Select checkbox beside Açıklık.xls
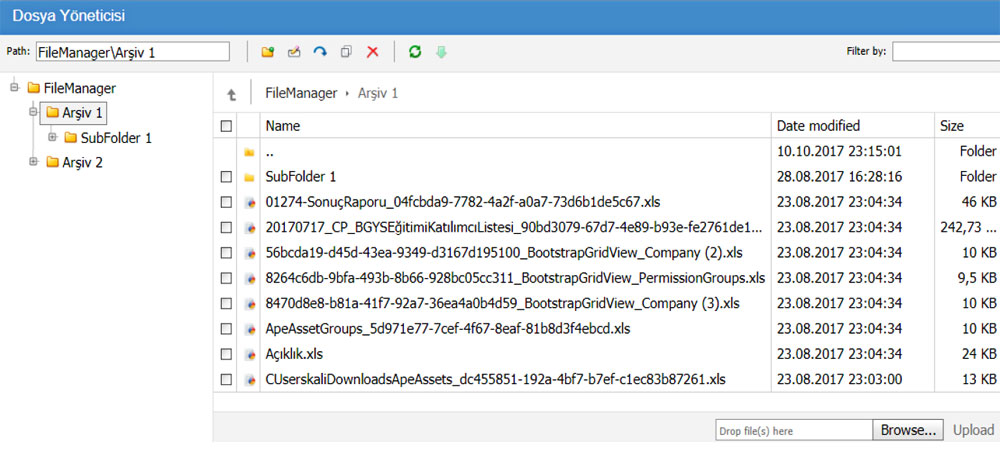This screenshot has width=1000, height=449. point(226,354)
